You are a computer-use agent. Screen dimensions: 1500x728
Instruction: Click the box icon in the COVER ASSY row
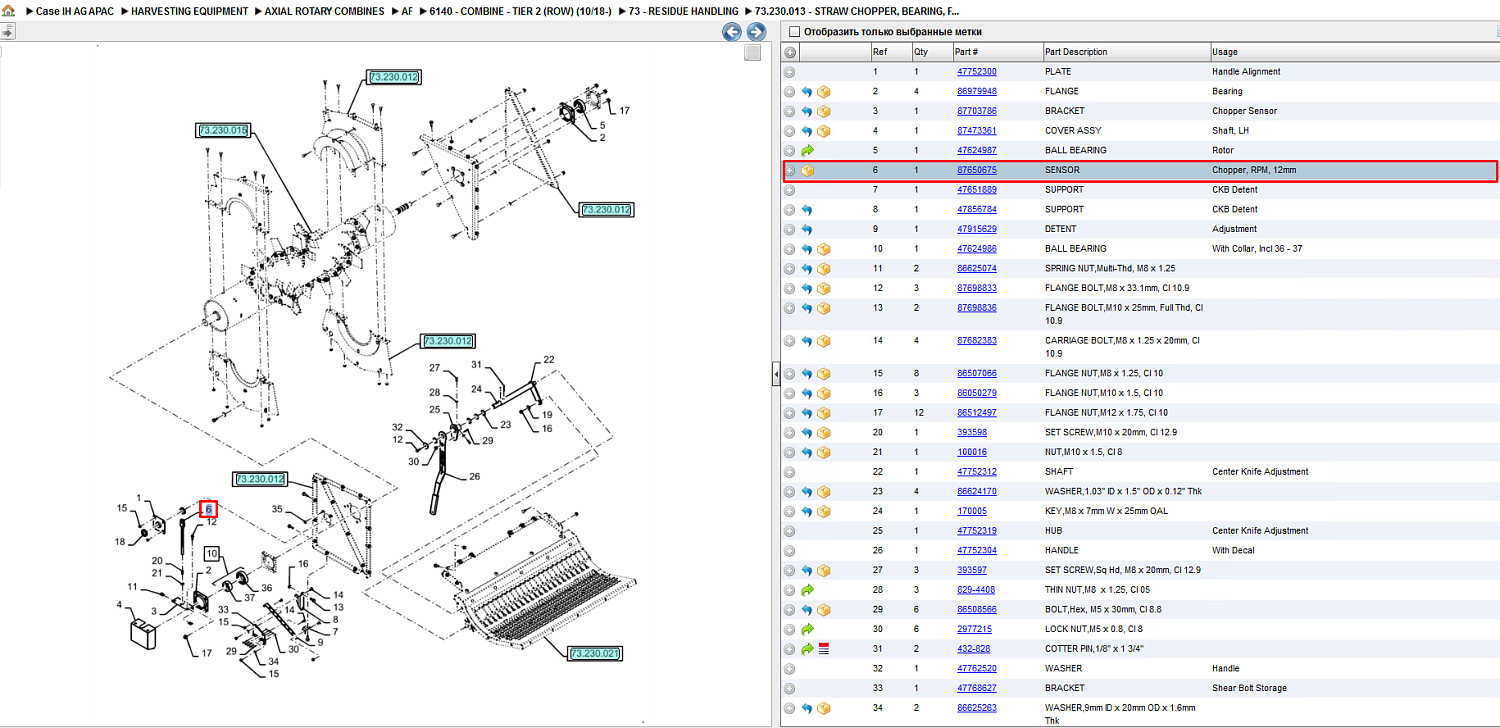pyautogui.click(x=824, y=131)
